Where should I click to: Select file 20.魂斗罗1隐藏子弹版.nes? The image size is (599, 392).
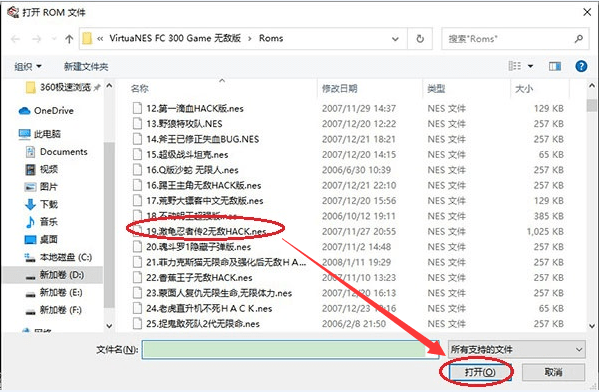tap(198, 247)
